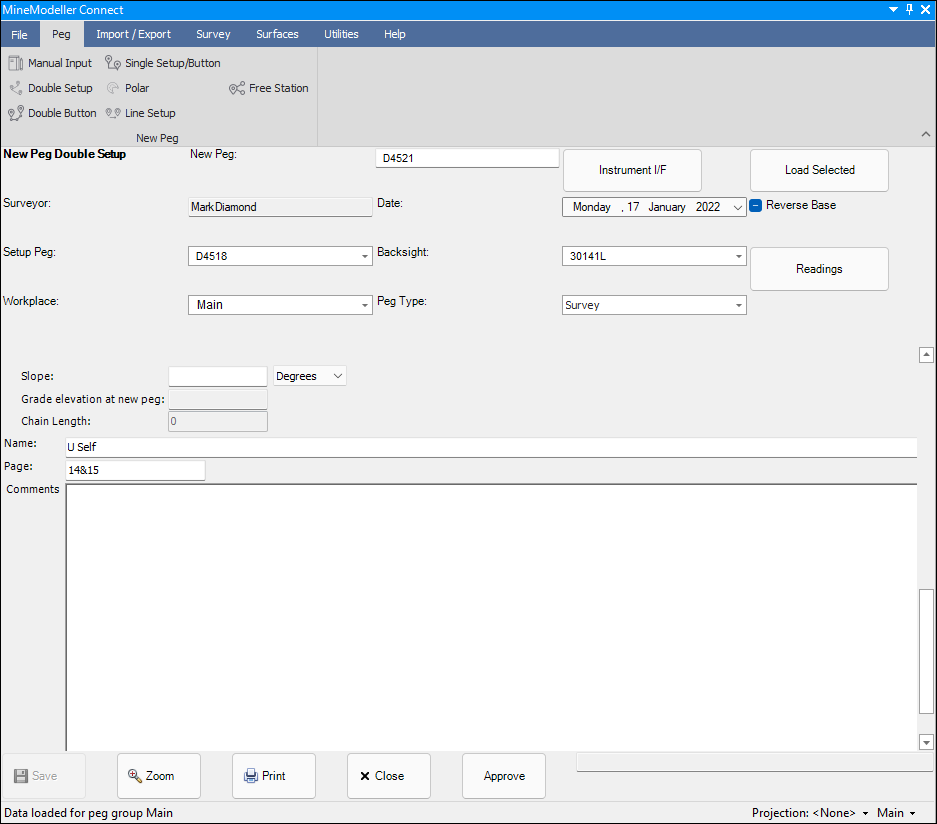The image size is (937, 824).
Task: Open the Backsight dropdown list
Action: pyautogui.click(x=738, y=256)
